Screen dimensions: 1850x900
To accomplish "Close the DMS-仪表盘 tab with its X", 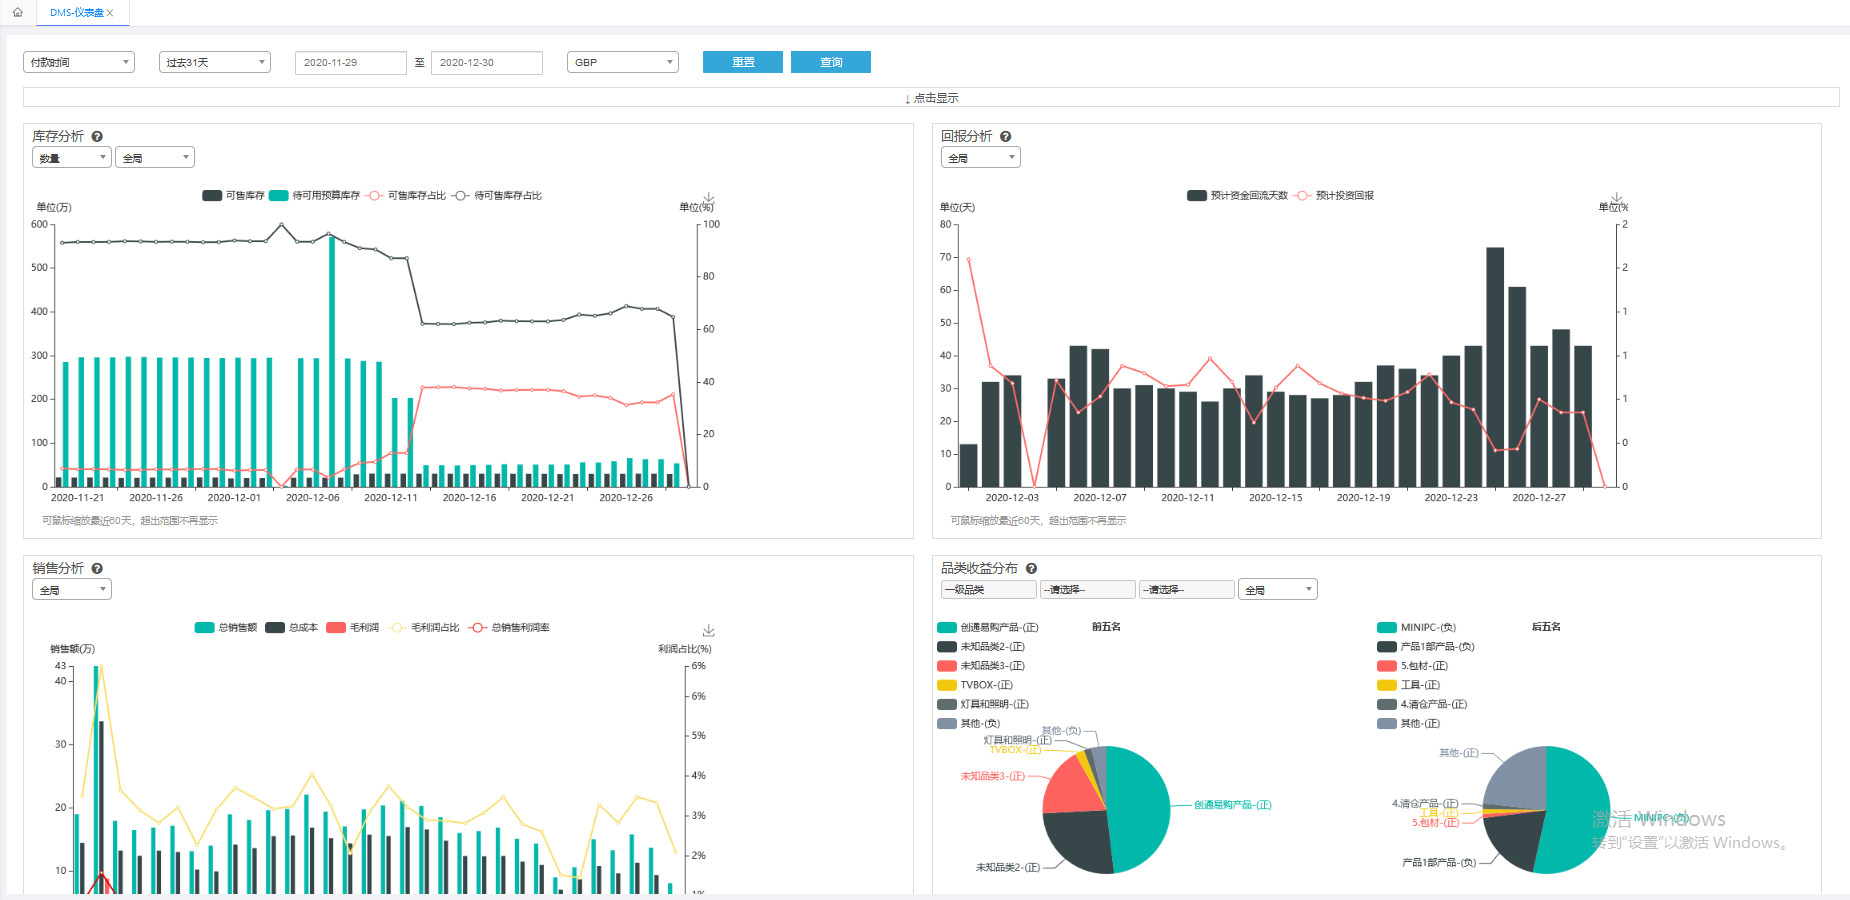I will (110, 13).
